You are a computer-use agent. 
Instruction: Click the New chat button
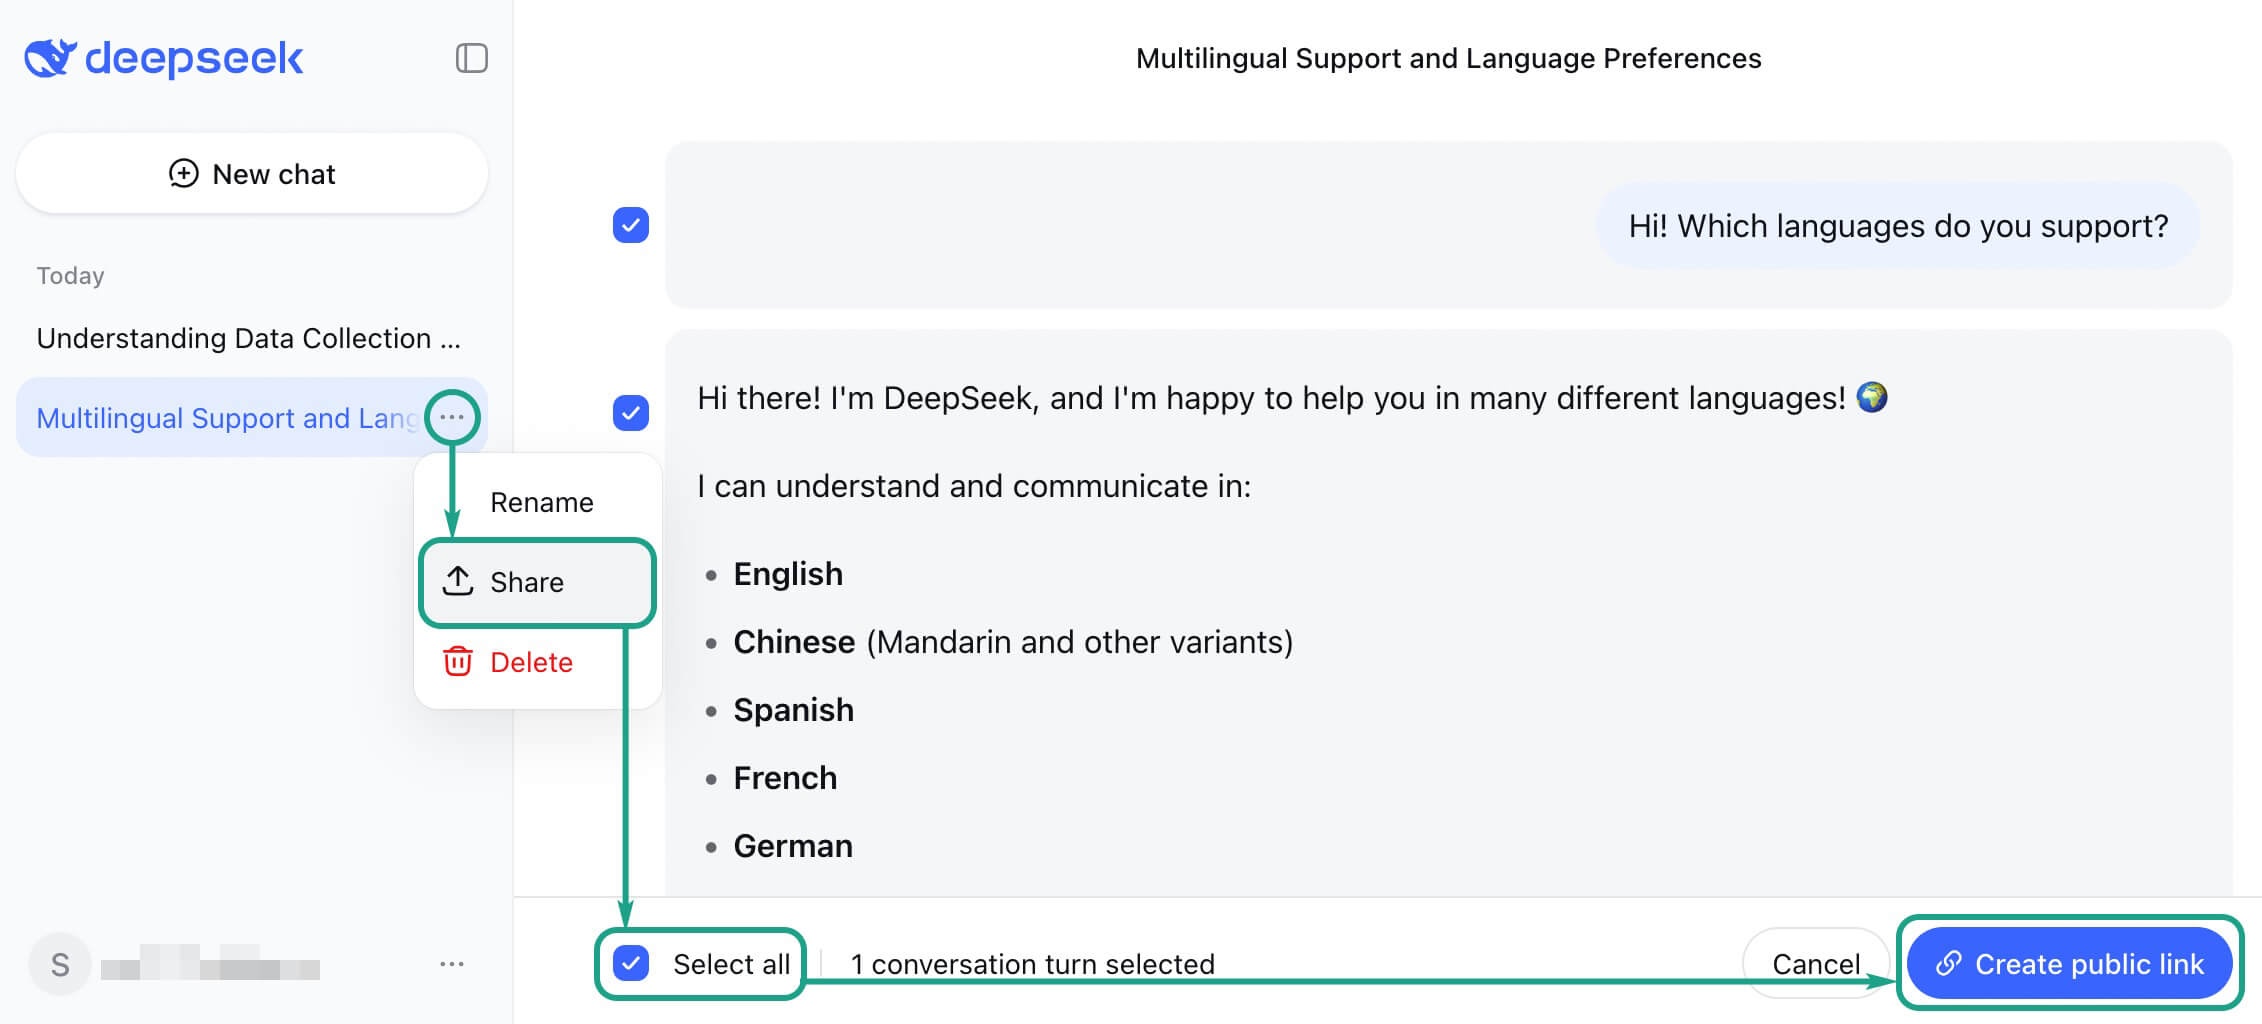[251, 173]
